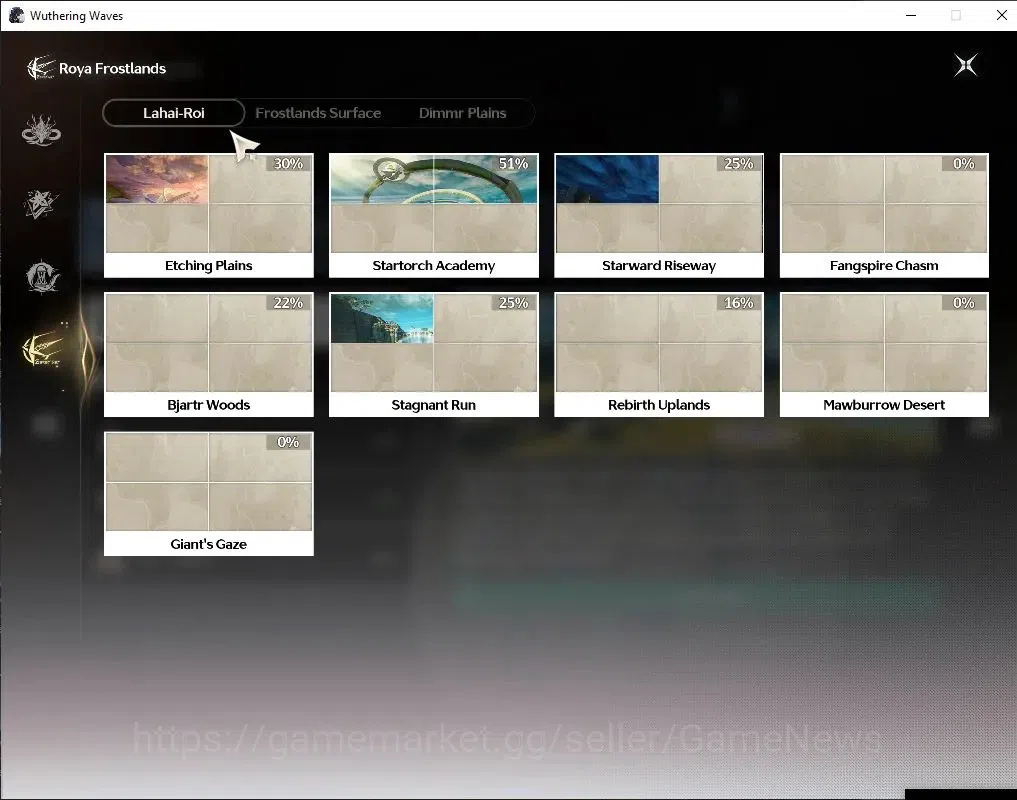Open the Stagnant Run card
This screenshot has width=1017, height=800.
[x=434, y=354]
